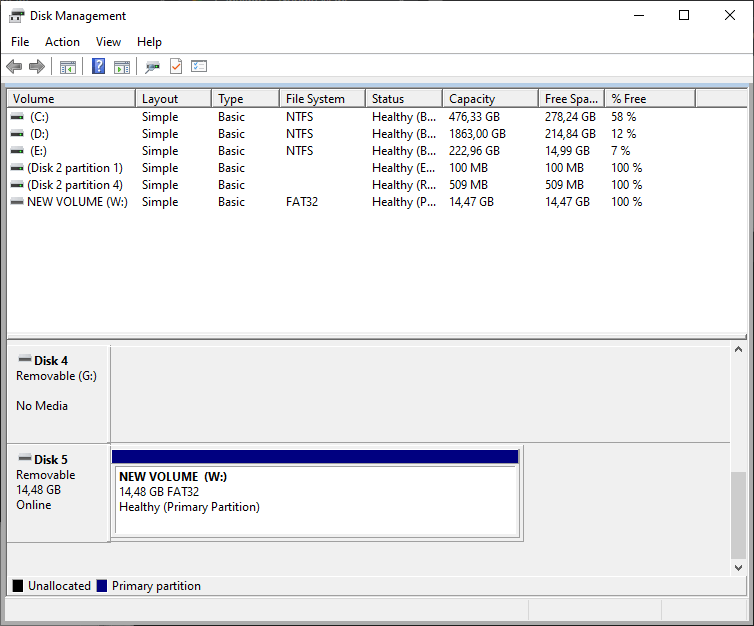Sort by the File System column header

point(322,99)
